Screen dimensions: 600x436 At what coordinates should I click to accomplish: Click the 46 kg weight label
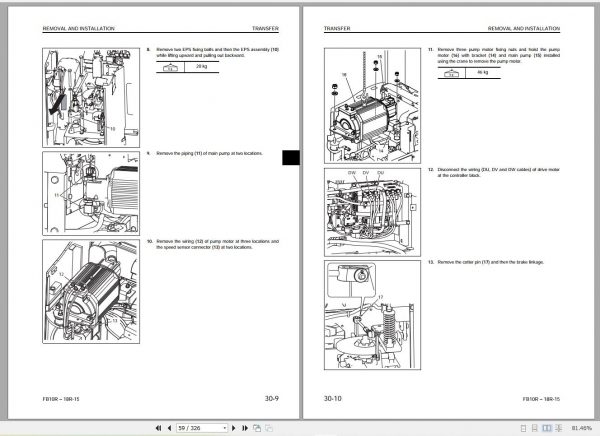[483, 72]
